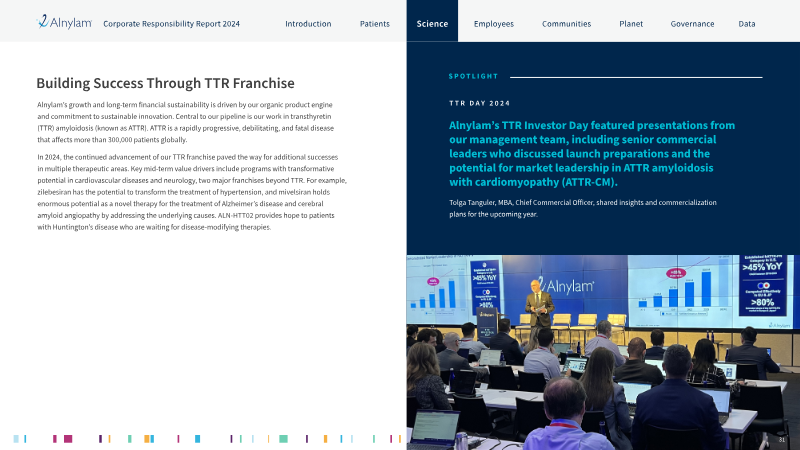Click the paragraph starting 'In 2024, the continued advancement'

(x=192, y=192)
